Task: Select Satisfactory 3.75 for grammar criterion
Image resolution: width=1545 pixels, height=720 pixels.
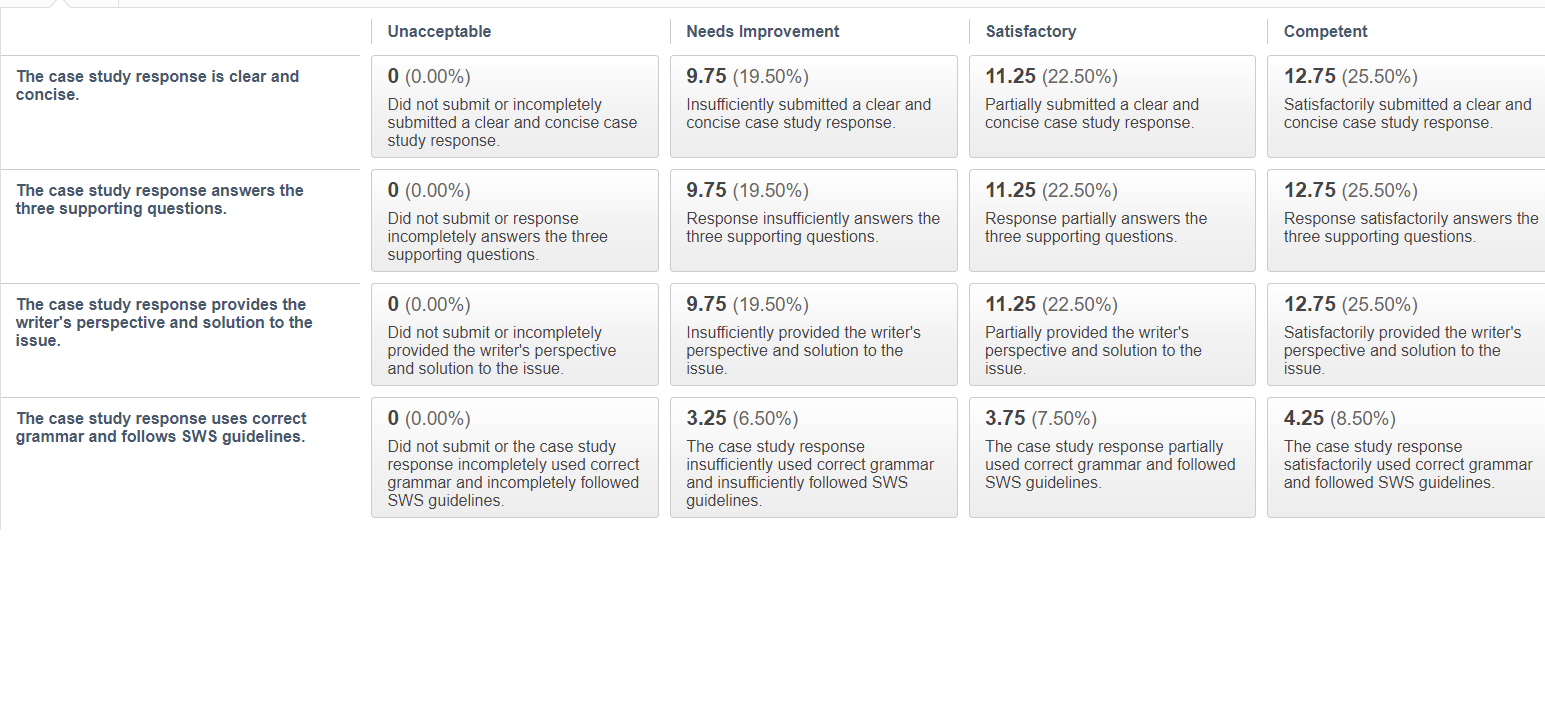Action: [x=1112, y=457]
